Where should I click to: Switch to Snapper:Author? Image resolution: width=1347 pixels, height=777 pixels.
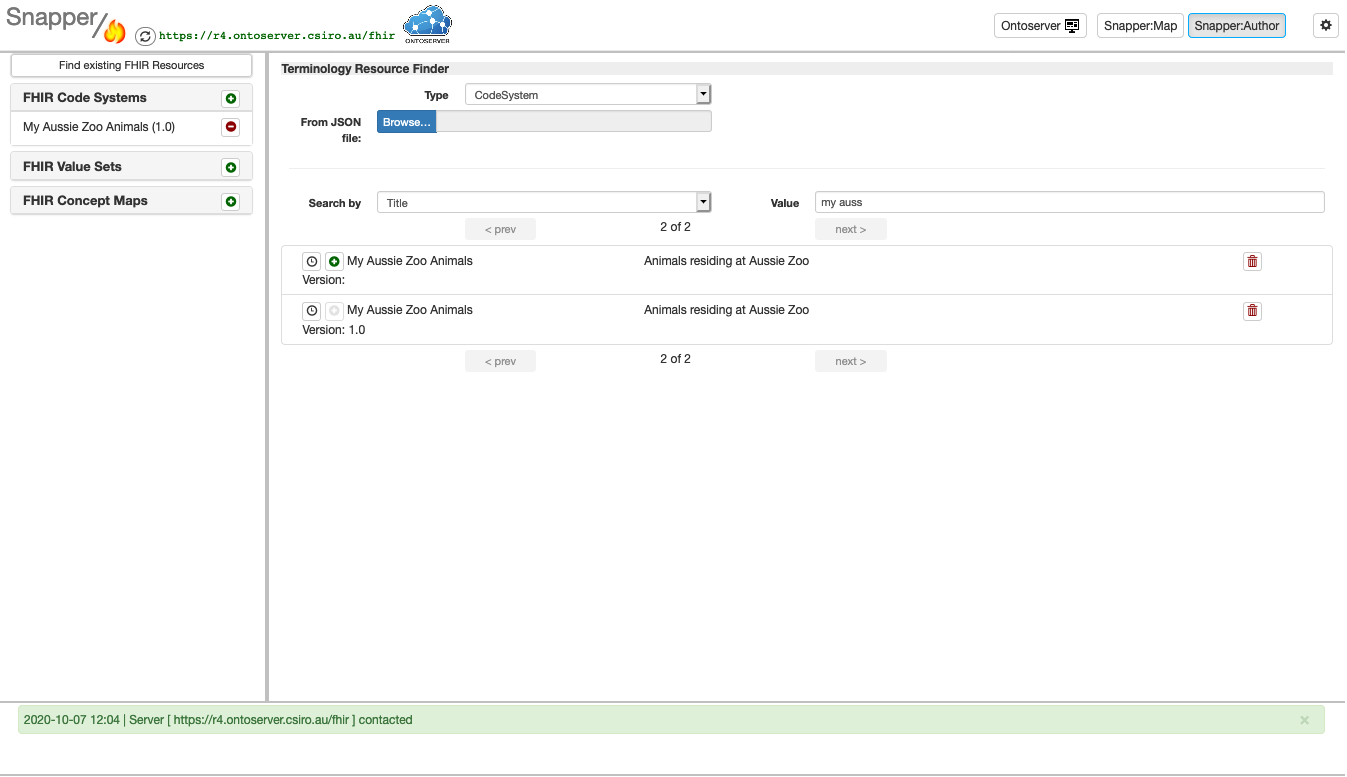pyautogui.click(x=1236, y=26)
